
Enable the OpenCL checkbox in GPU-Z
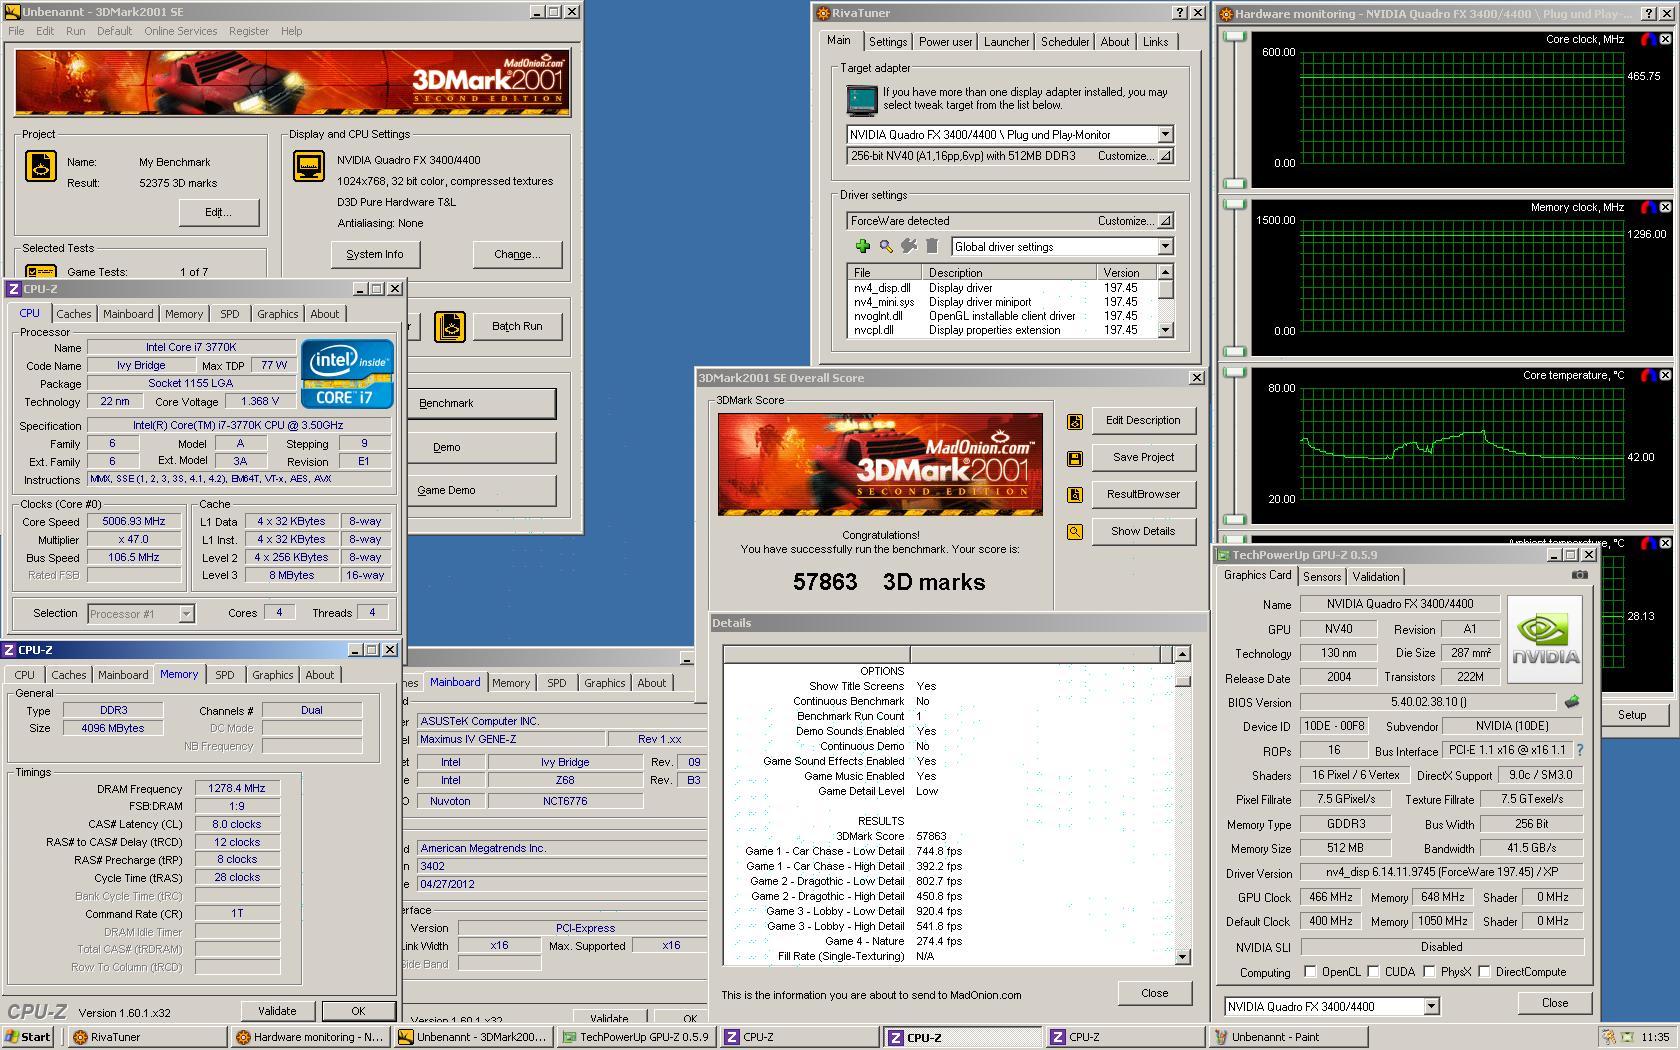[x=1310, y=971]
